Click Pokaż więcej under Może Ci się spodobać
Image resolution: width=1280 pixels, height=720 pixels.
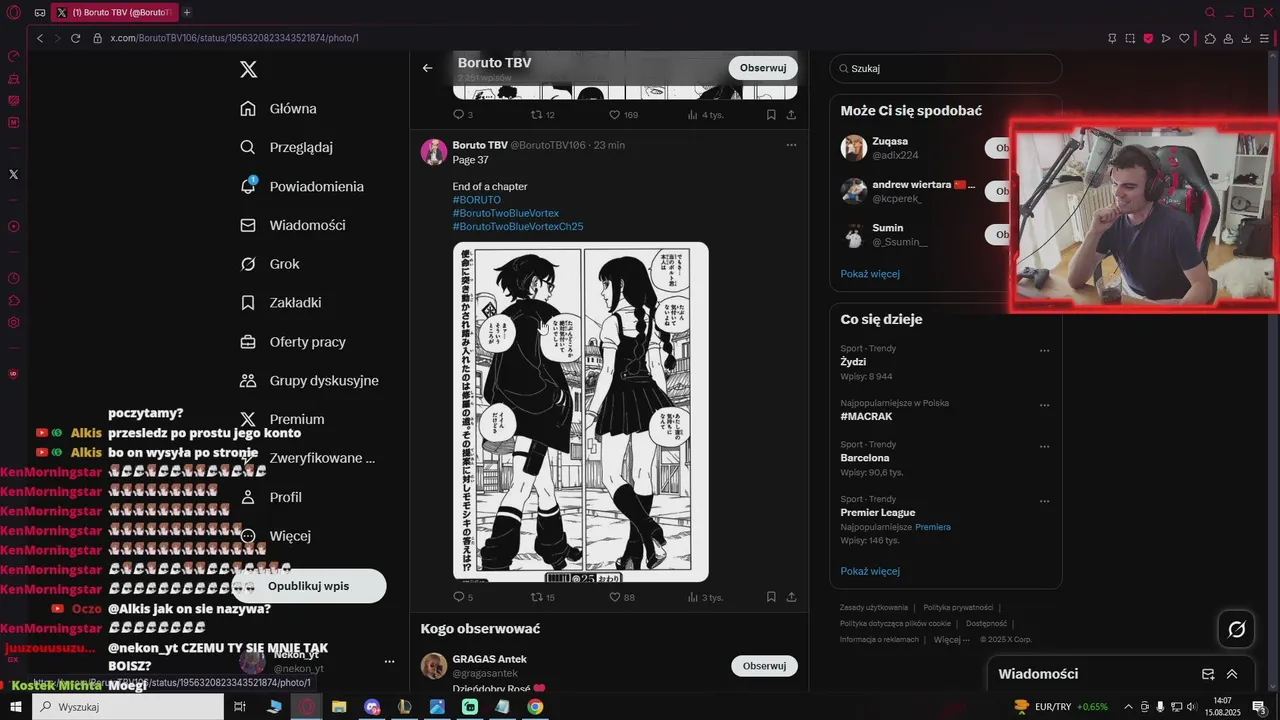870,274
